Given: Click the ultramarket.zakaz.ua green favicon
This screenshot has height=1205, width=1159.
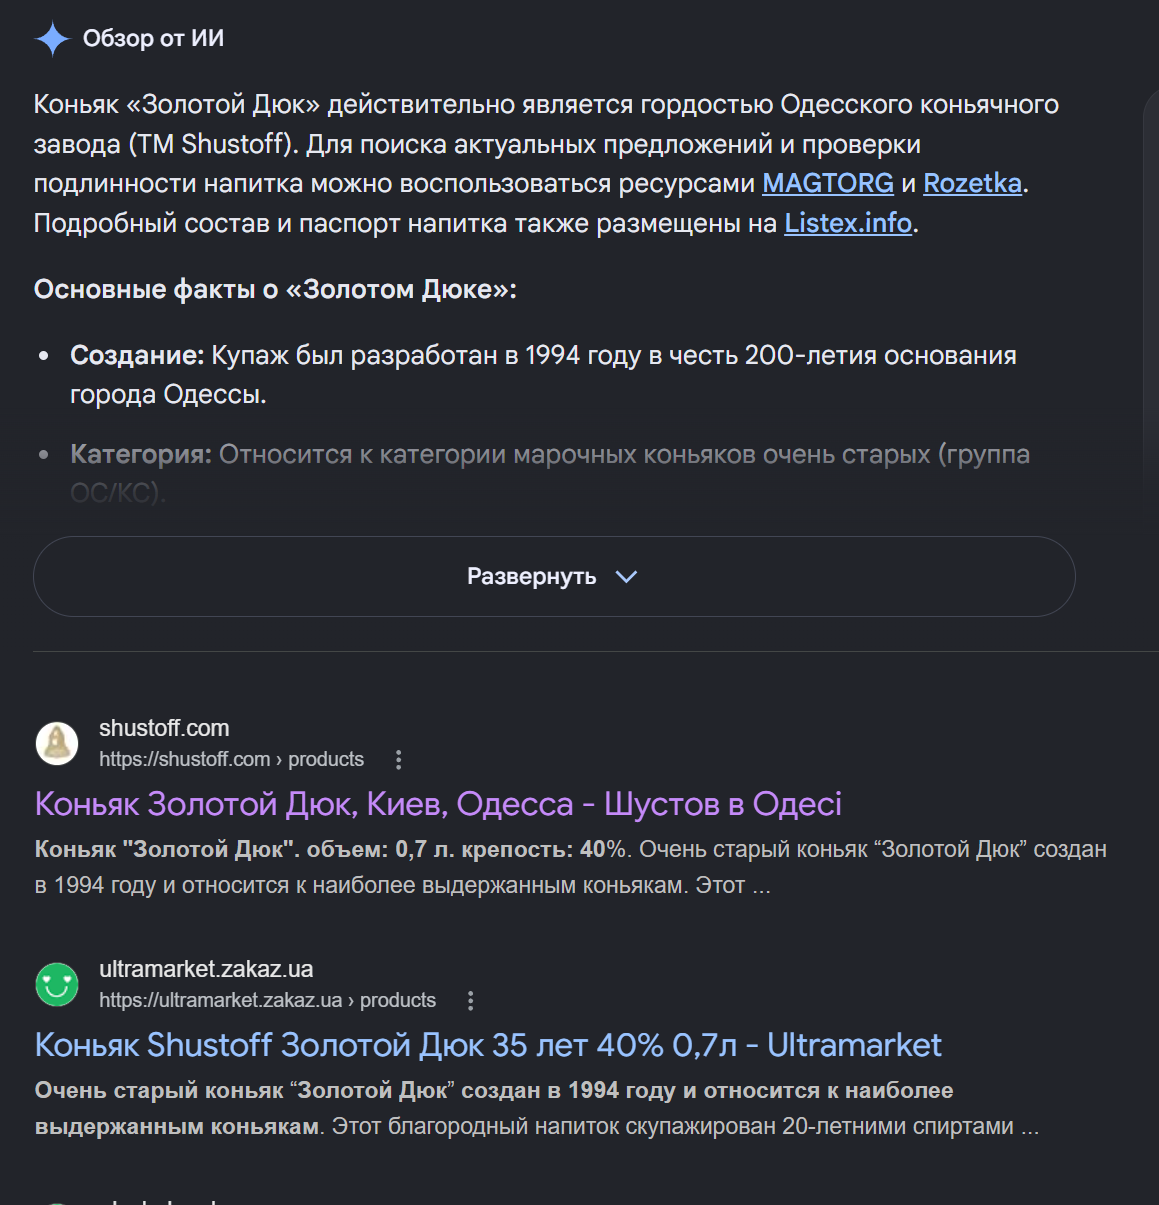Looking at the screenshot, I should (x=57, y=985).
